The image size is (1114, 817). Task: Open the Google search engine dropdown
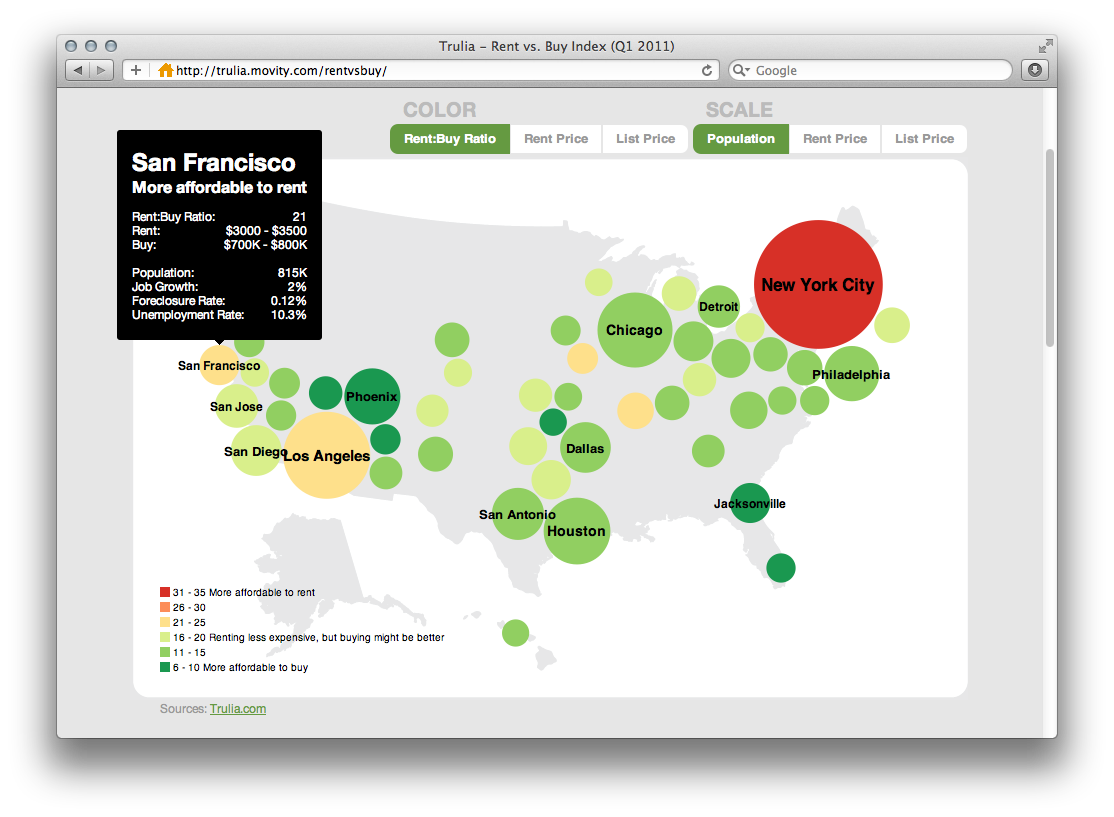pyautogui.click(x=745, y=70)
